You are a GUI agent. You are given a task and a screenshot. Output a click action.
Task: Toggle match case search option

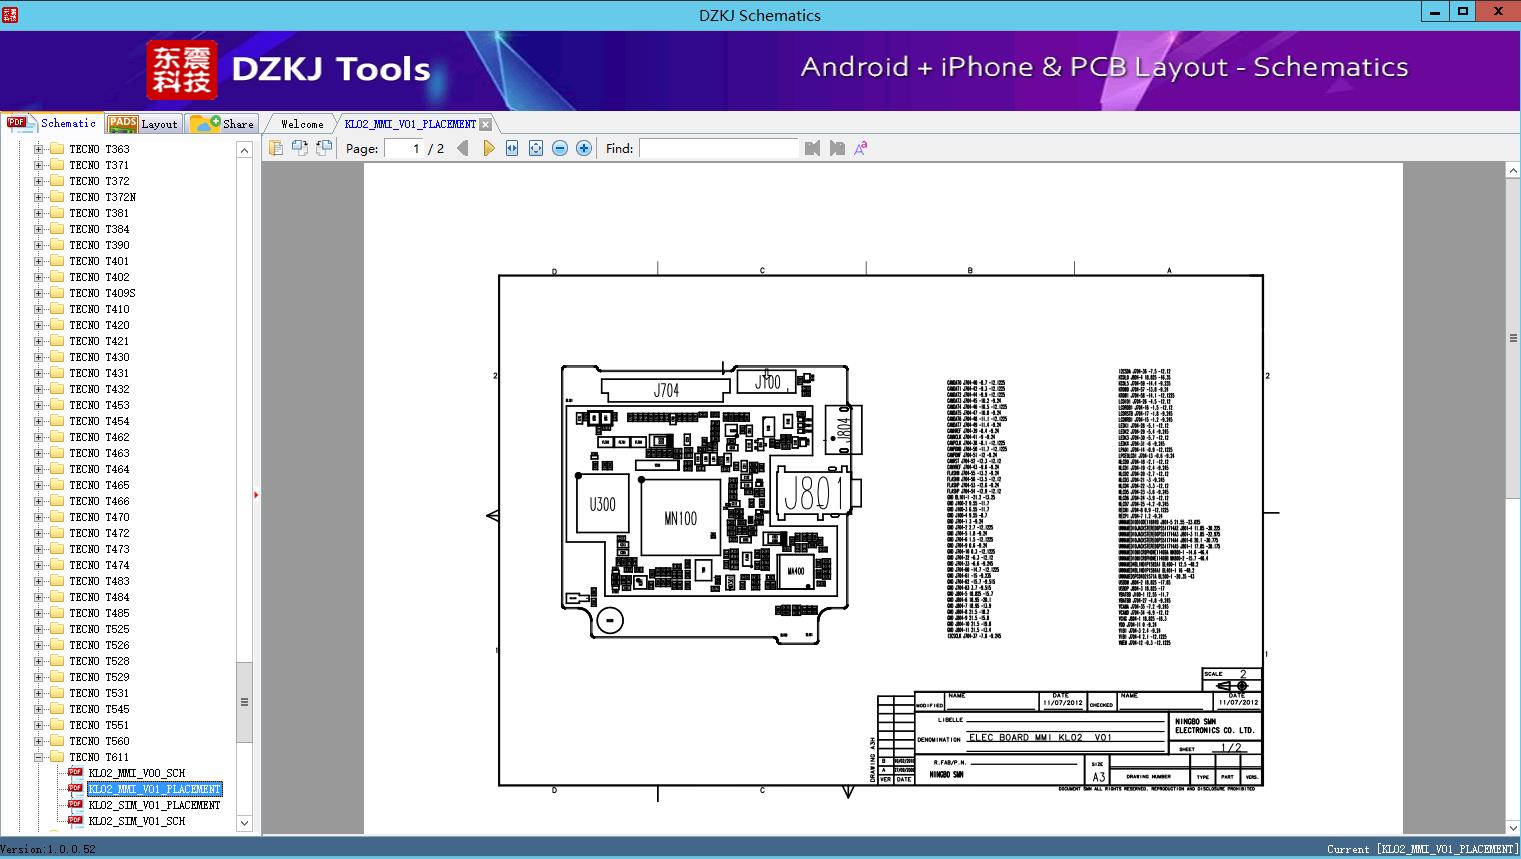[x=860, y=148]
